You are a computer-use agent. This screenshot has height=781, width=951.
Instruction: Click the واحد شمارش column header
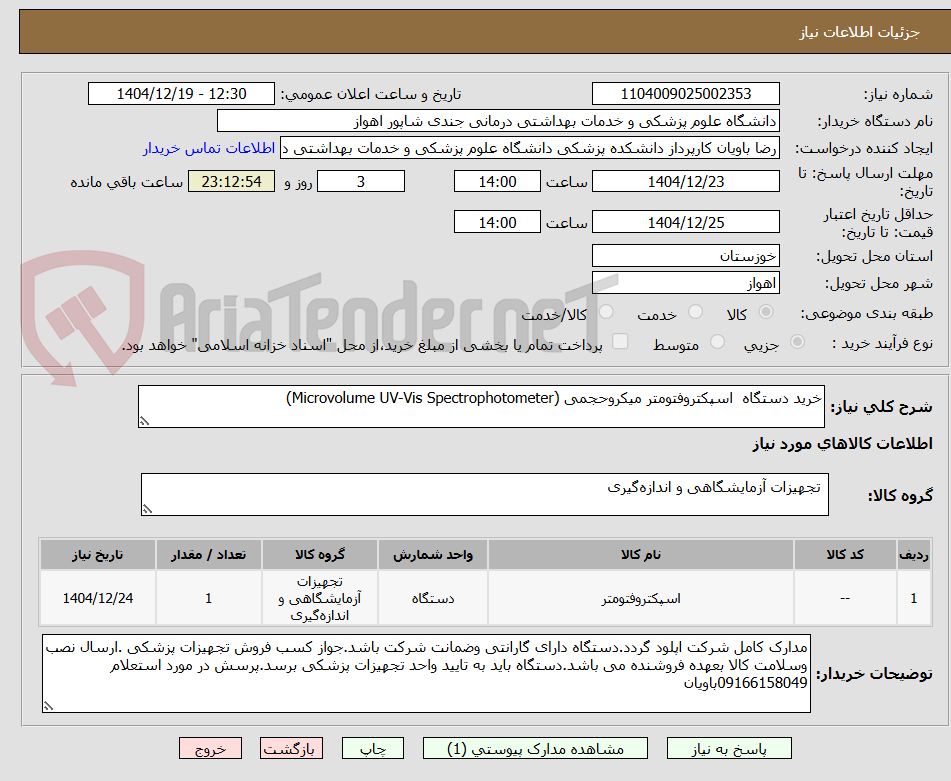(x=432, y=554)
